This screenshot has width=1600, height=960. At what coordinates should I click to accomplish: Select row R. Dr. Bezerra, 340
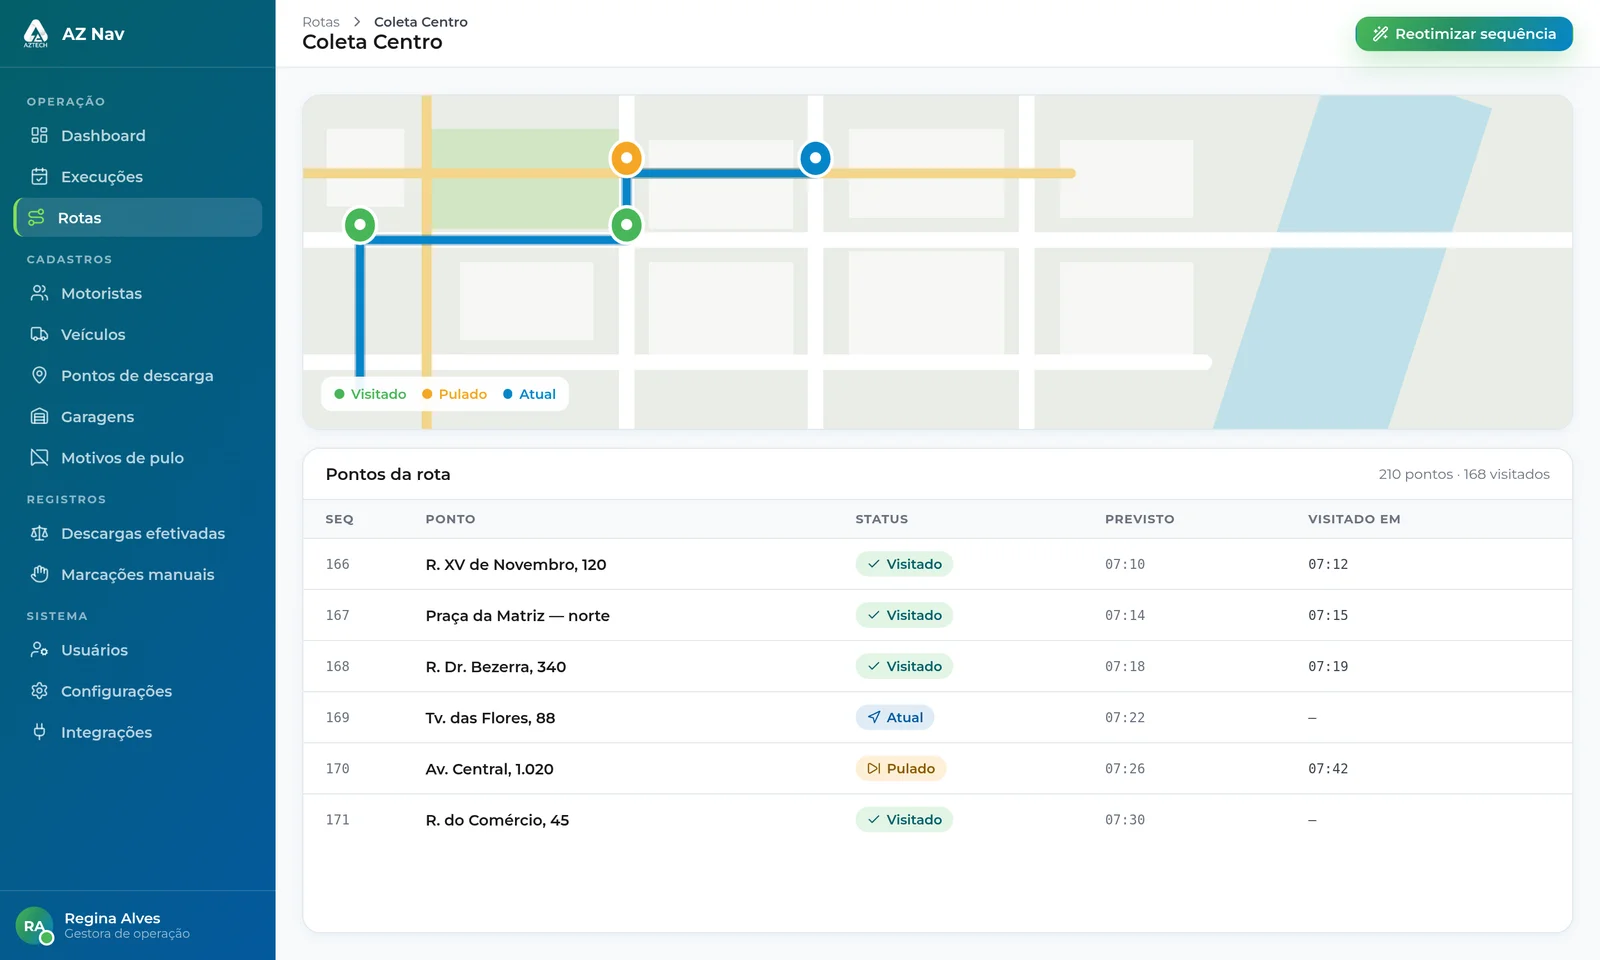[x=937, y=666]
